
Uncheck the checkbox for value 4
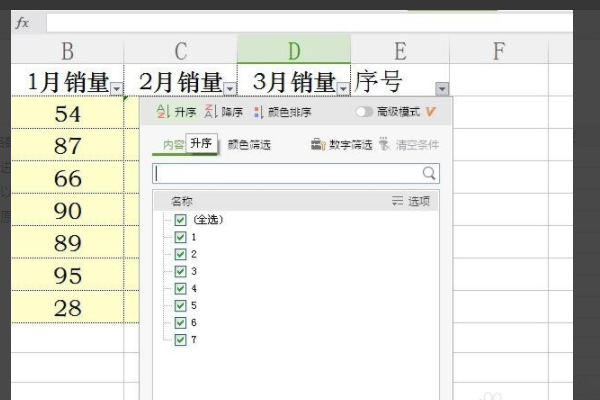(180, 289)
